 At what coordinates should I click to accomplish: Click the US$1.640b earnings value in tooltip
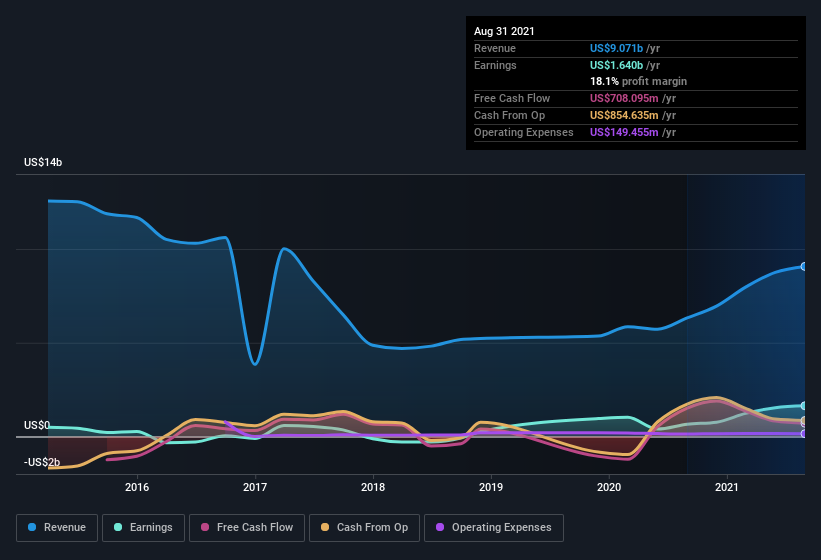(x=616, y=65)
